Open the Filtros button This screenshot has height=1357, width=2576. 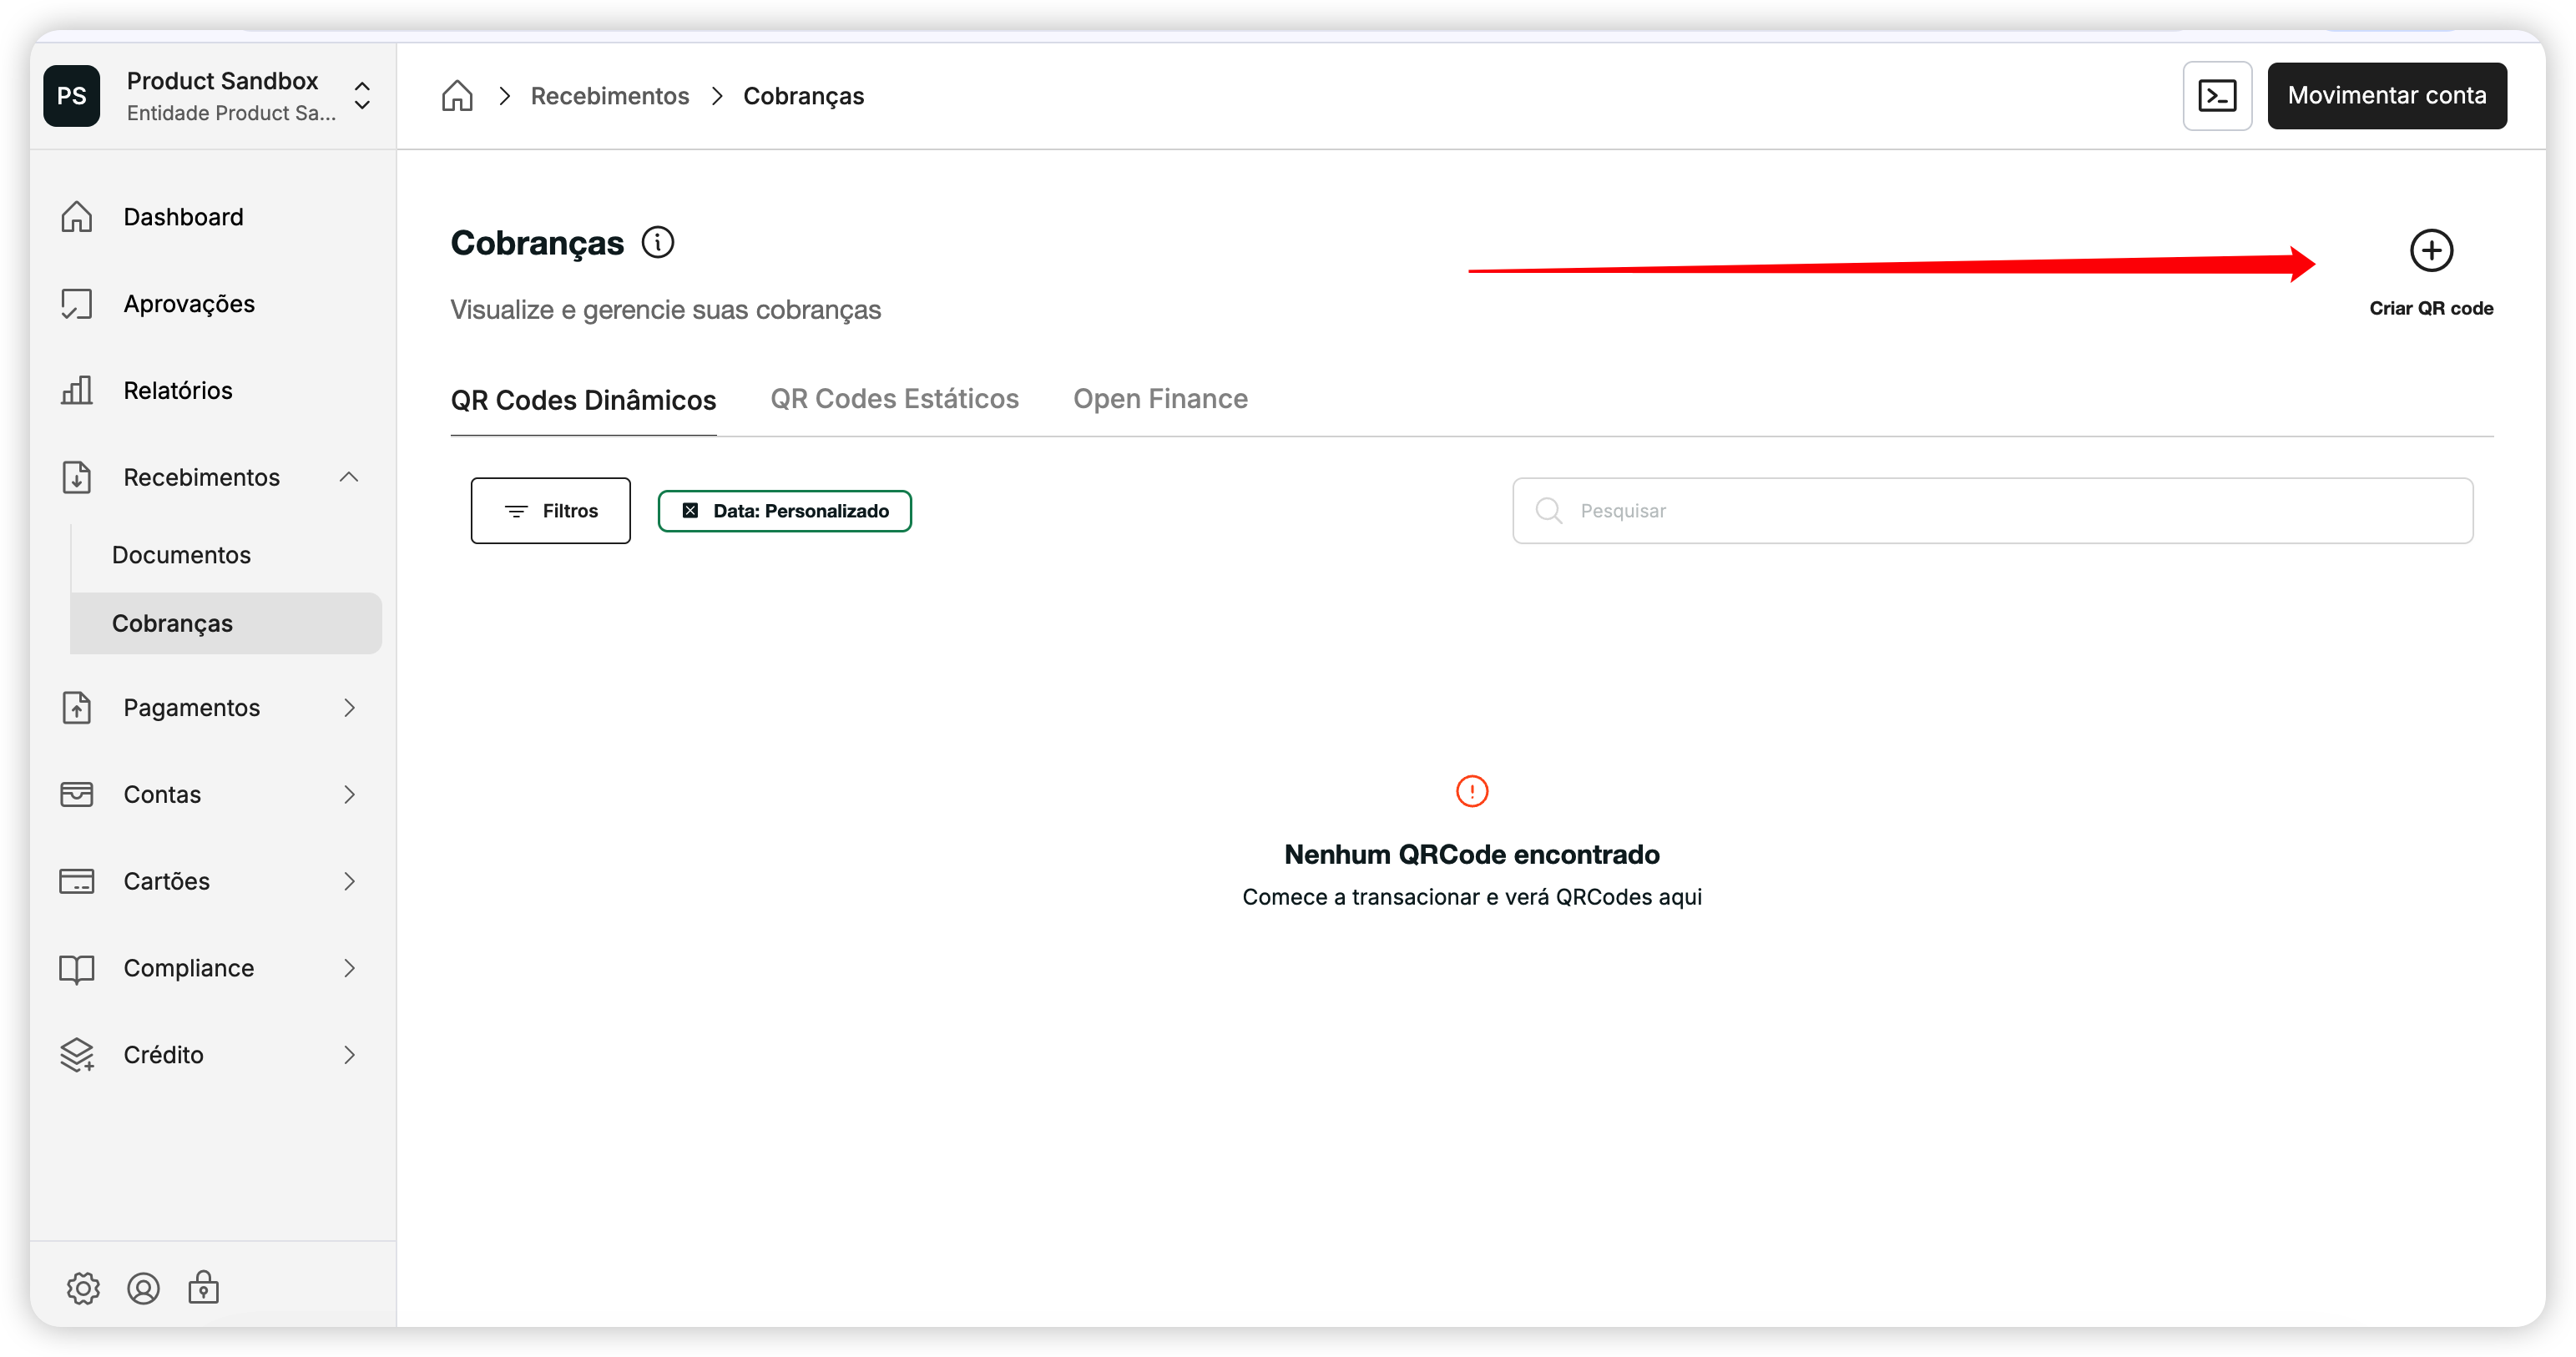pos(550,511)
